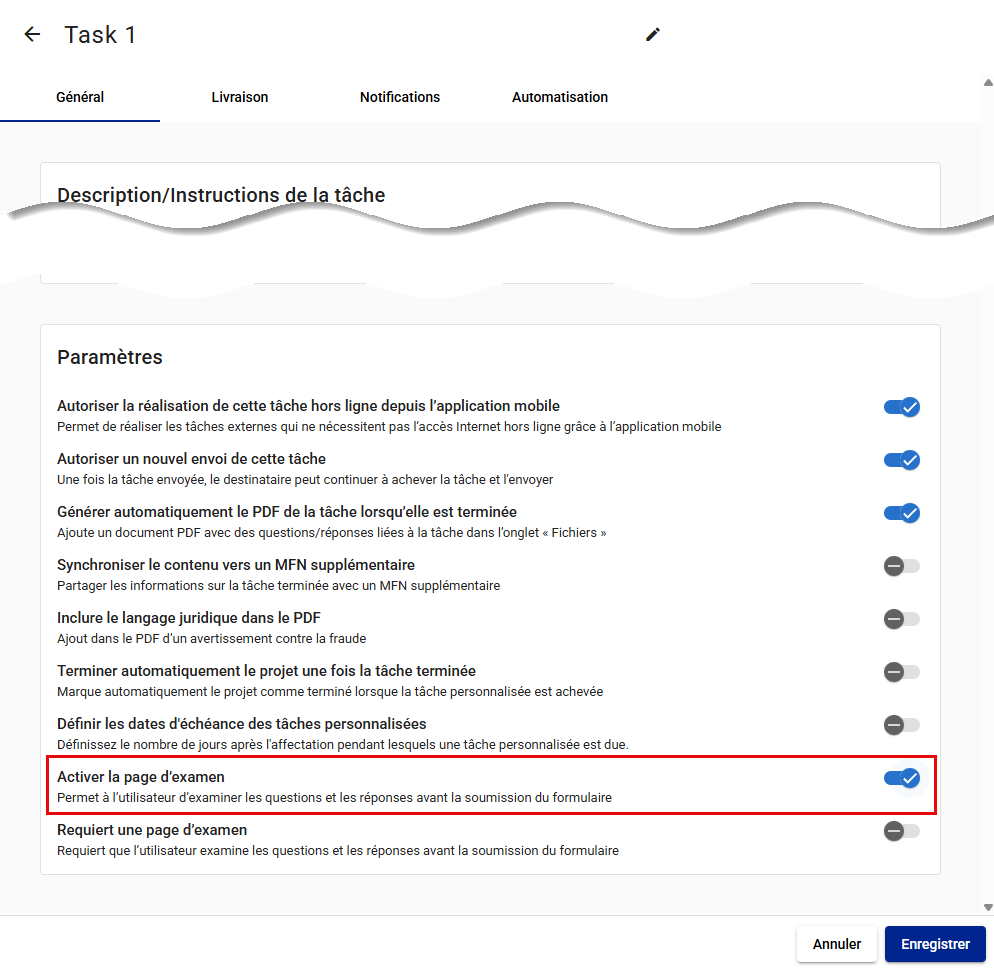Enable 'Définir les dates d'échéance' toggle

coord(901,725)
